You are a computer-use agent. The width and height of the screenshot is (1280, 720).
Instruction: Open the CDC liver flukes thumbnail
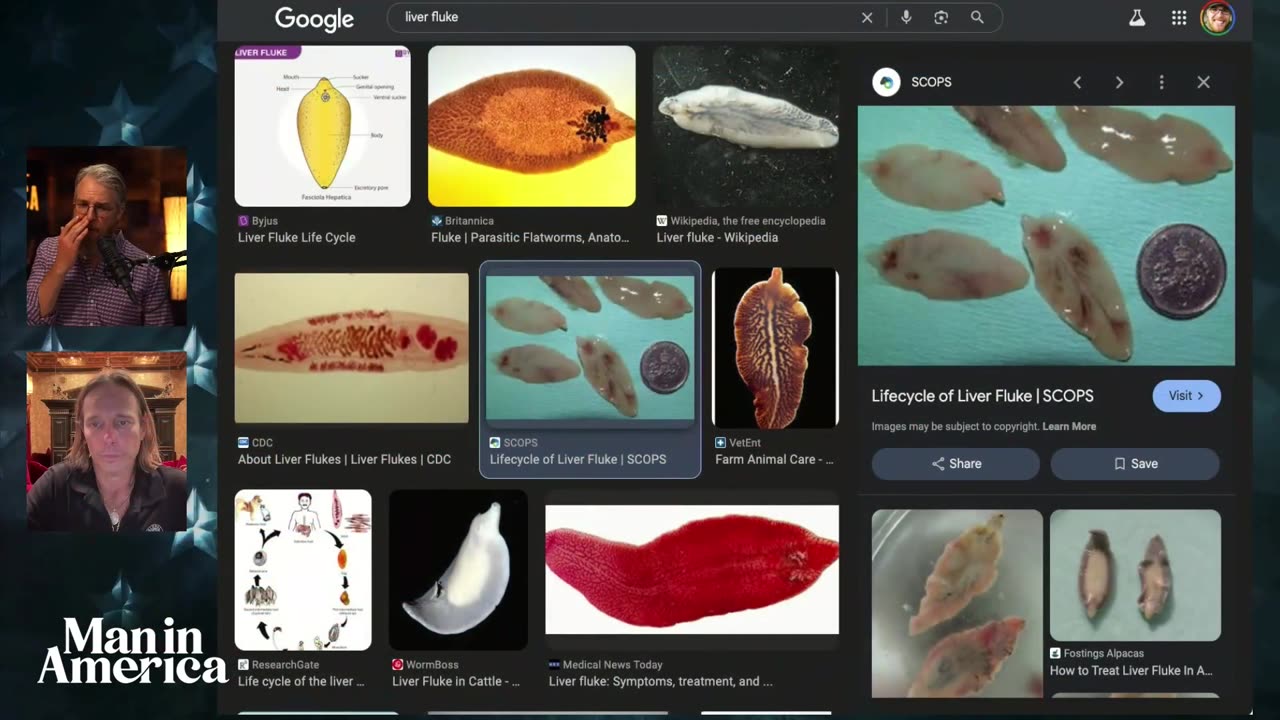click(351, 348)
